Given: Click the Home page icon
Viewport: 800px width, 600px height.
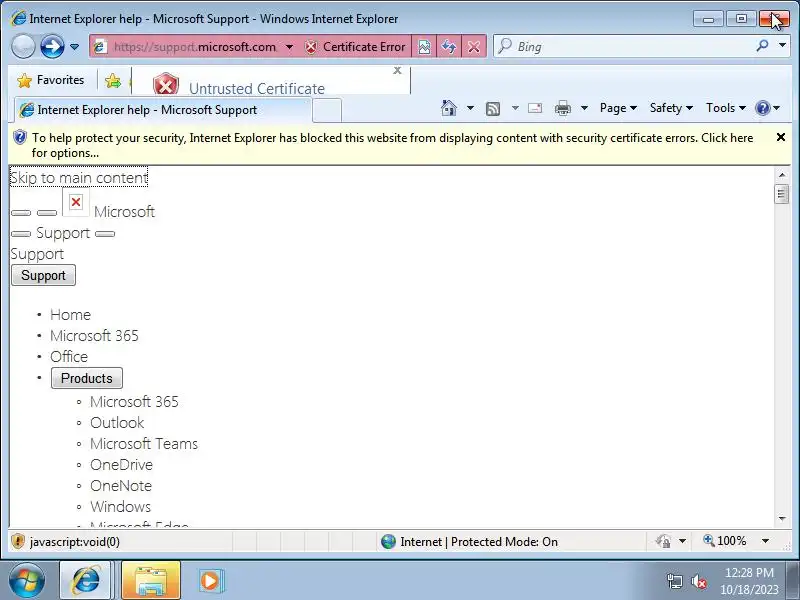Looking at the screenshot, I should tap(449, 108).
